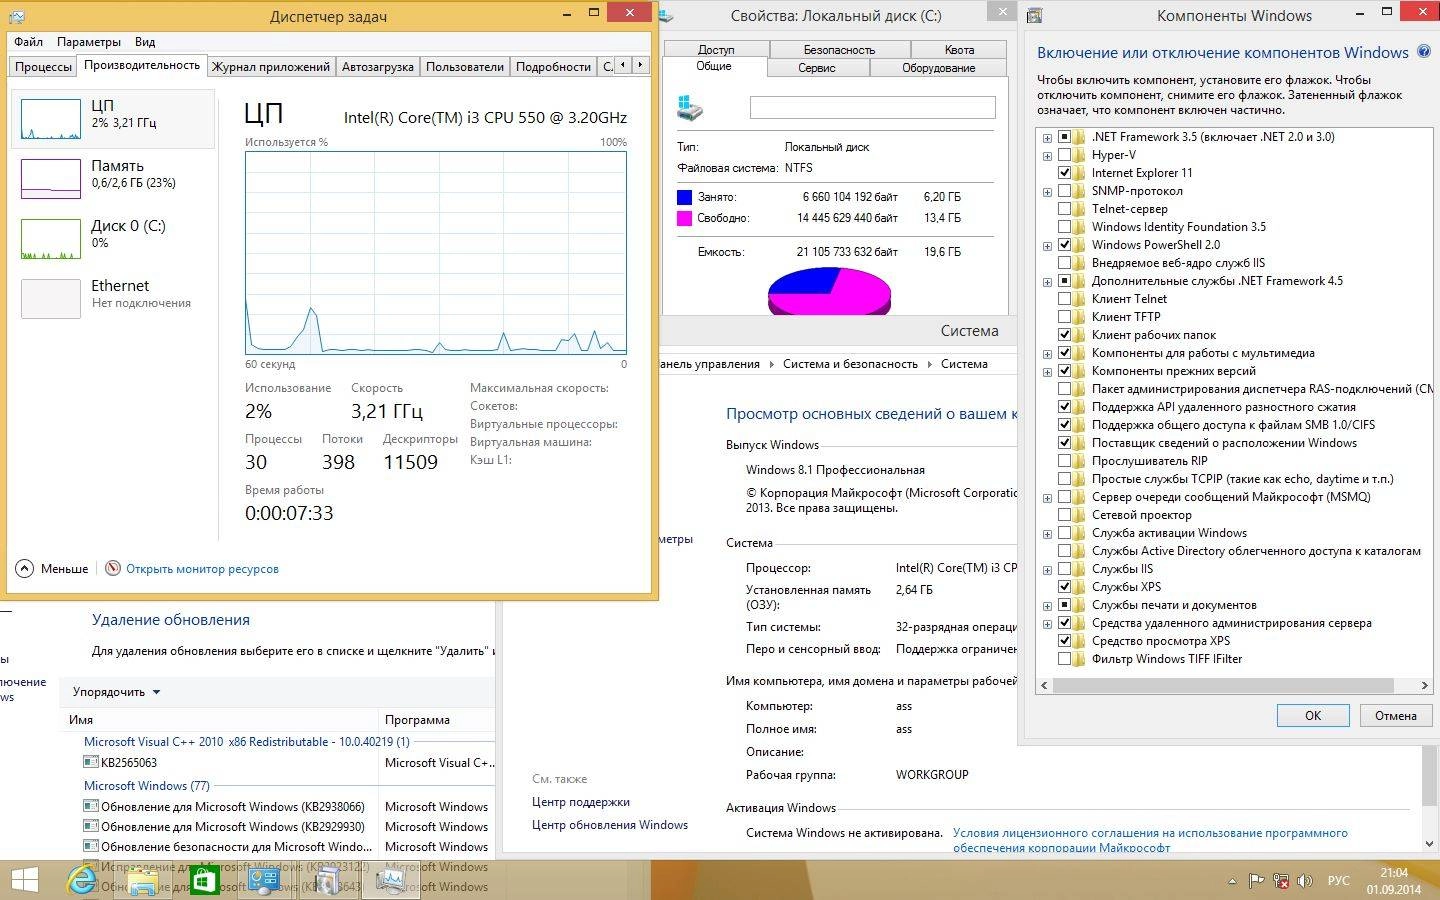Image resolution: width=1440 pixels, height=900 pixels.
Task: Expand the .NET Framework 3.5 node
Action: 1047,137
